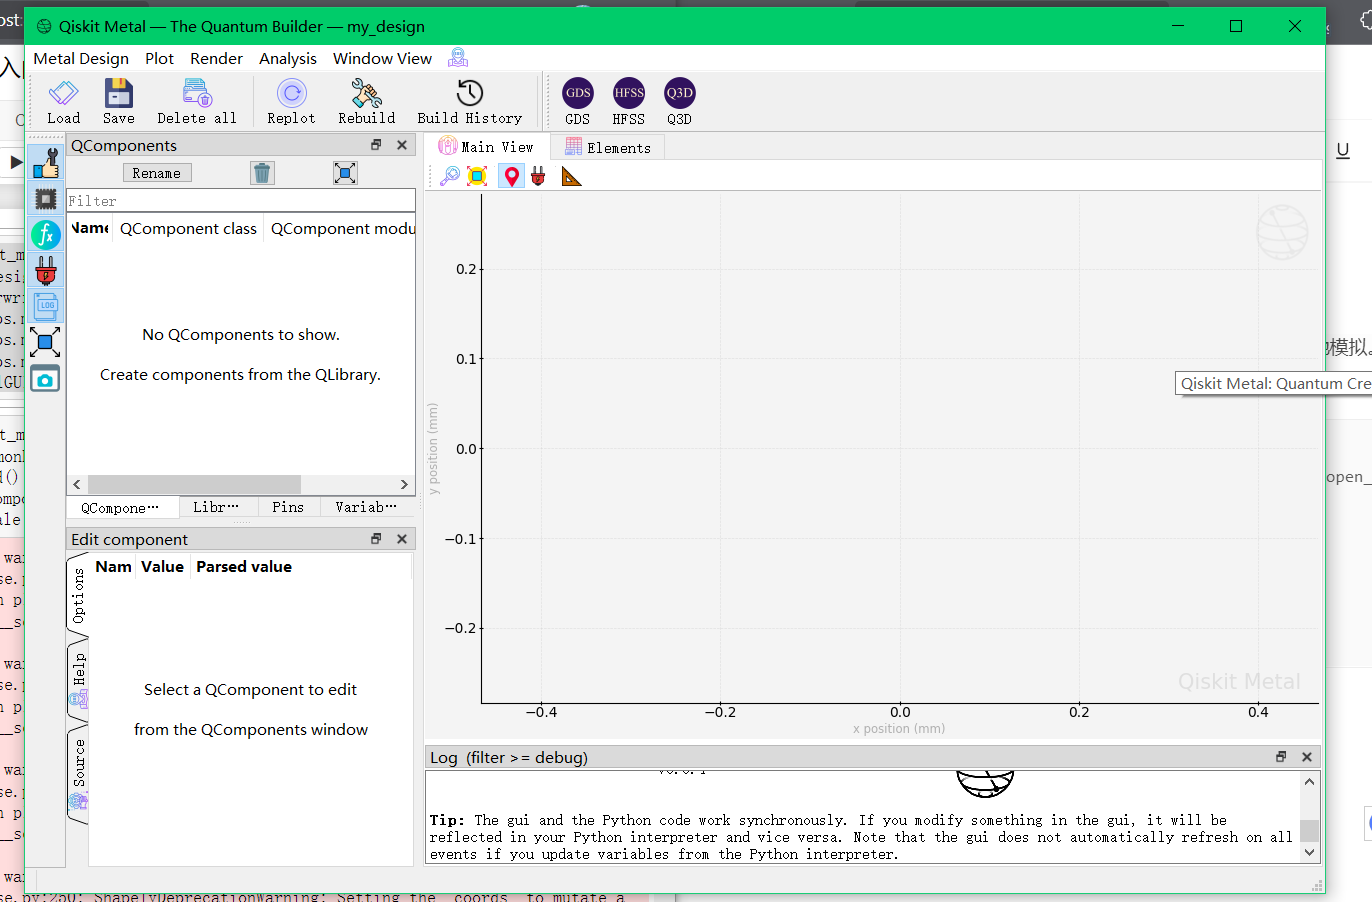
Task: Click the QComponent module column header
Action: [340, 228]
